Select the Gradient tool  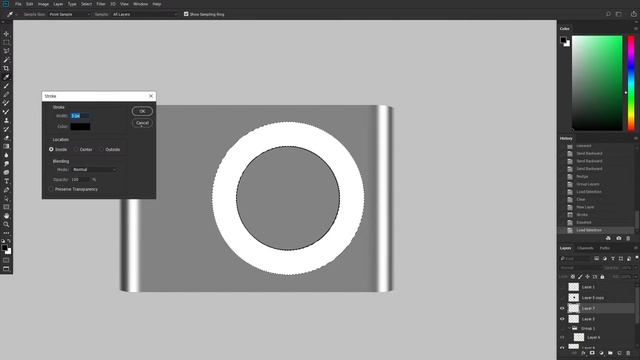click(6, 147)
